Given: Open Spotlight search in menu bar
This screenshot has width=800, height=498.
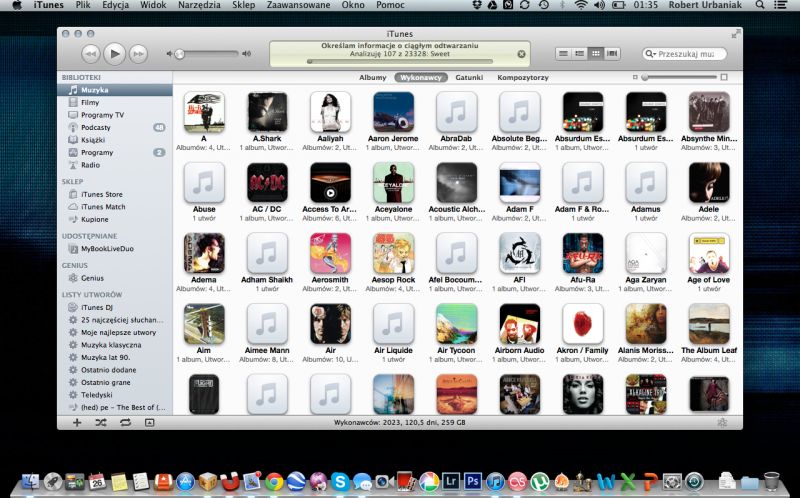Looking at the screenshot, I should [x=760, y=5].
